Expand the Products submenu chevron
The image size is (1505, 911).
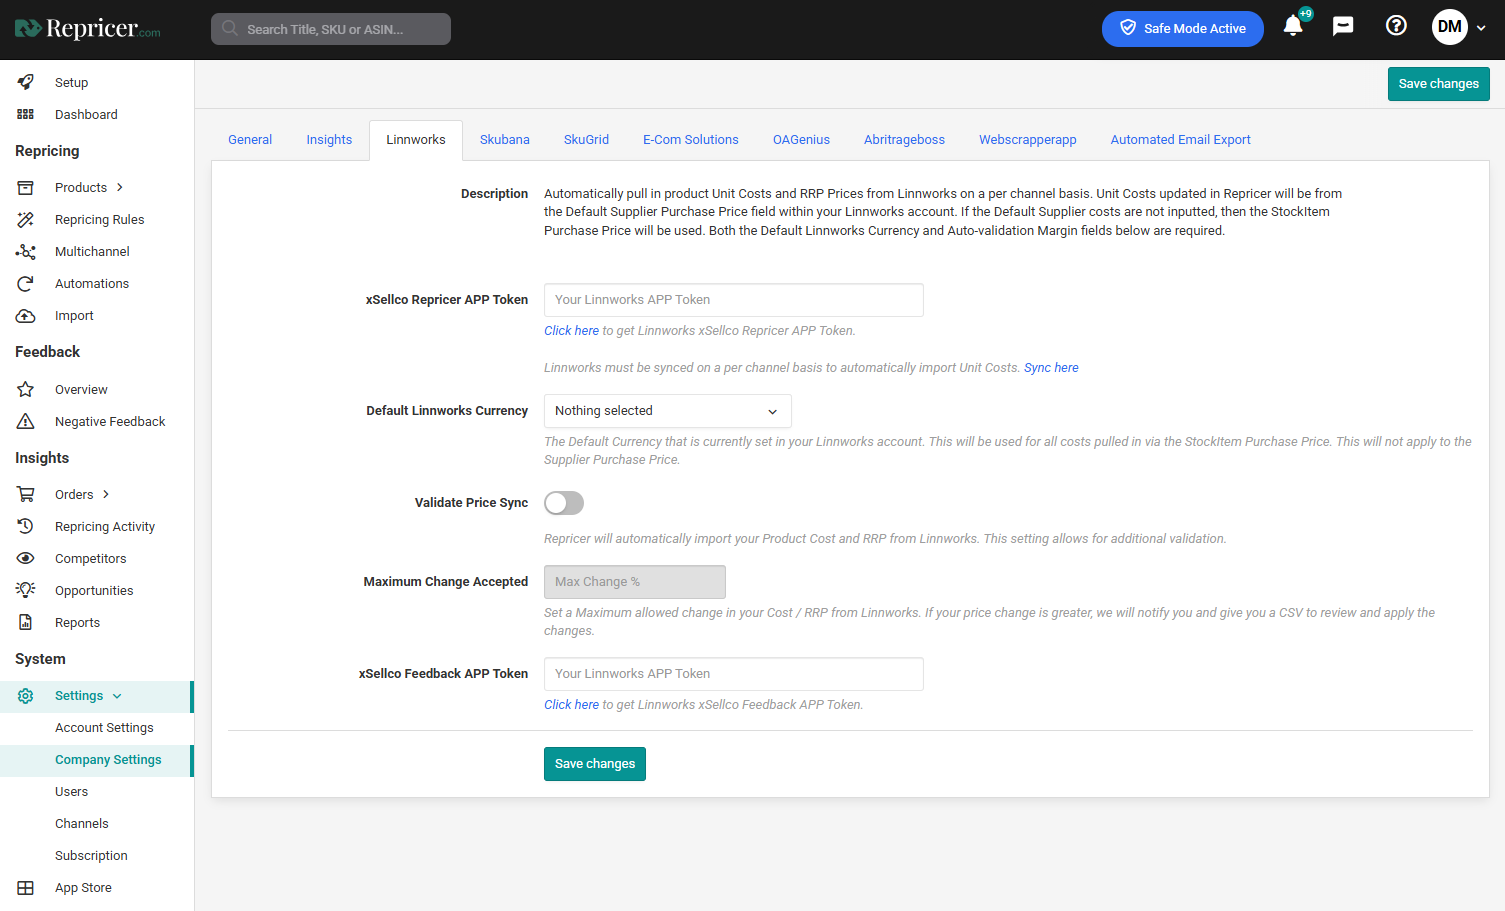120,187
